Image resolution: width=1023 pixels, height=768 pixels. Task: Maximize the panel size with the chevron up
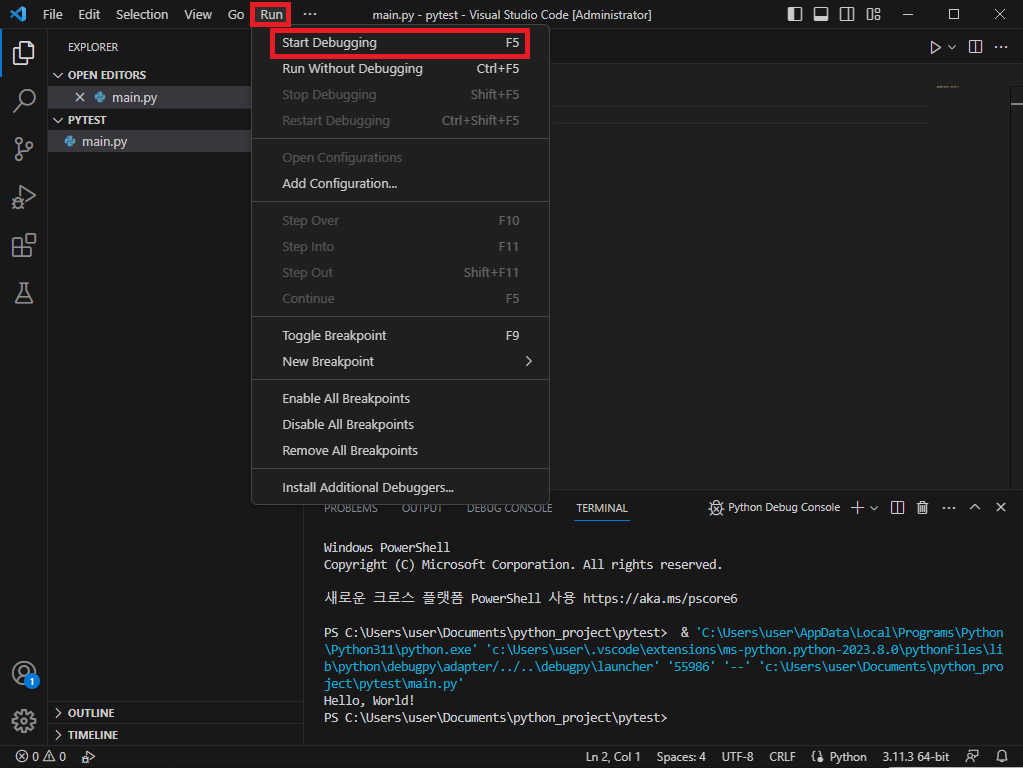pyautogui.click(x=975, y=508)
